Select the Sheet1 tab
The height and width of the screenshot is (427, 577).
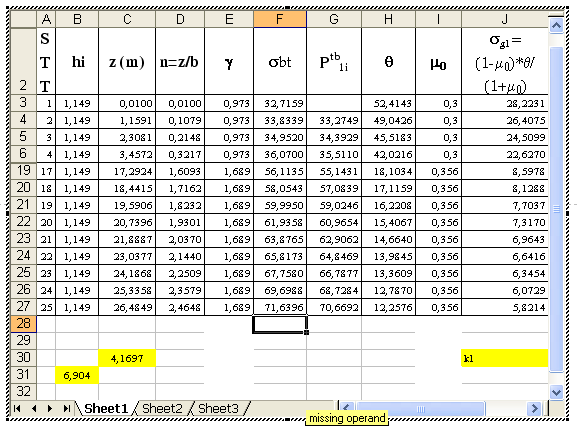click(106, 409)
